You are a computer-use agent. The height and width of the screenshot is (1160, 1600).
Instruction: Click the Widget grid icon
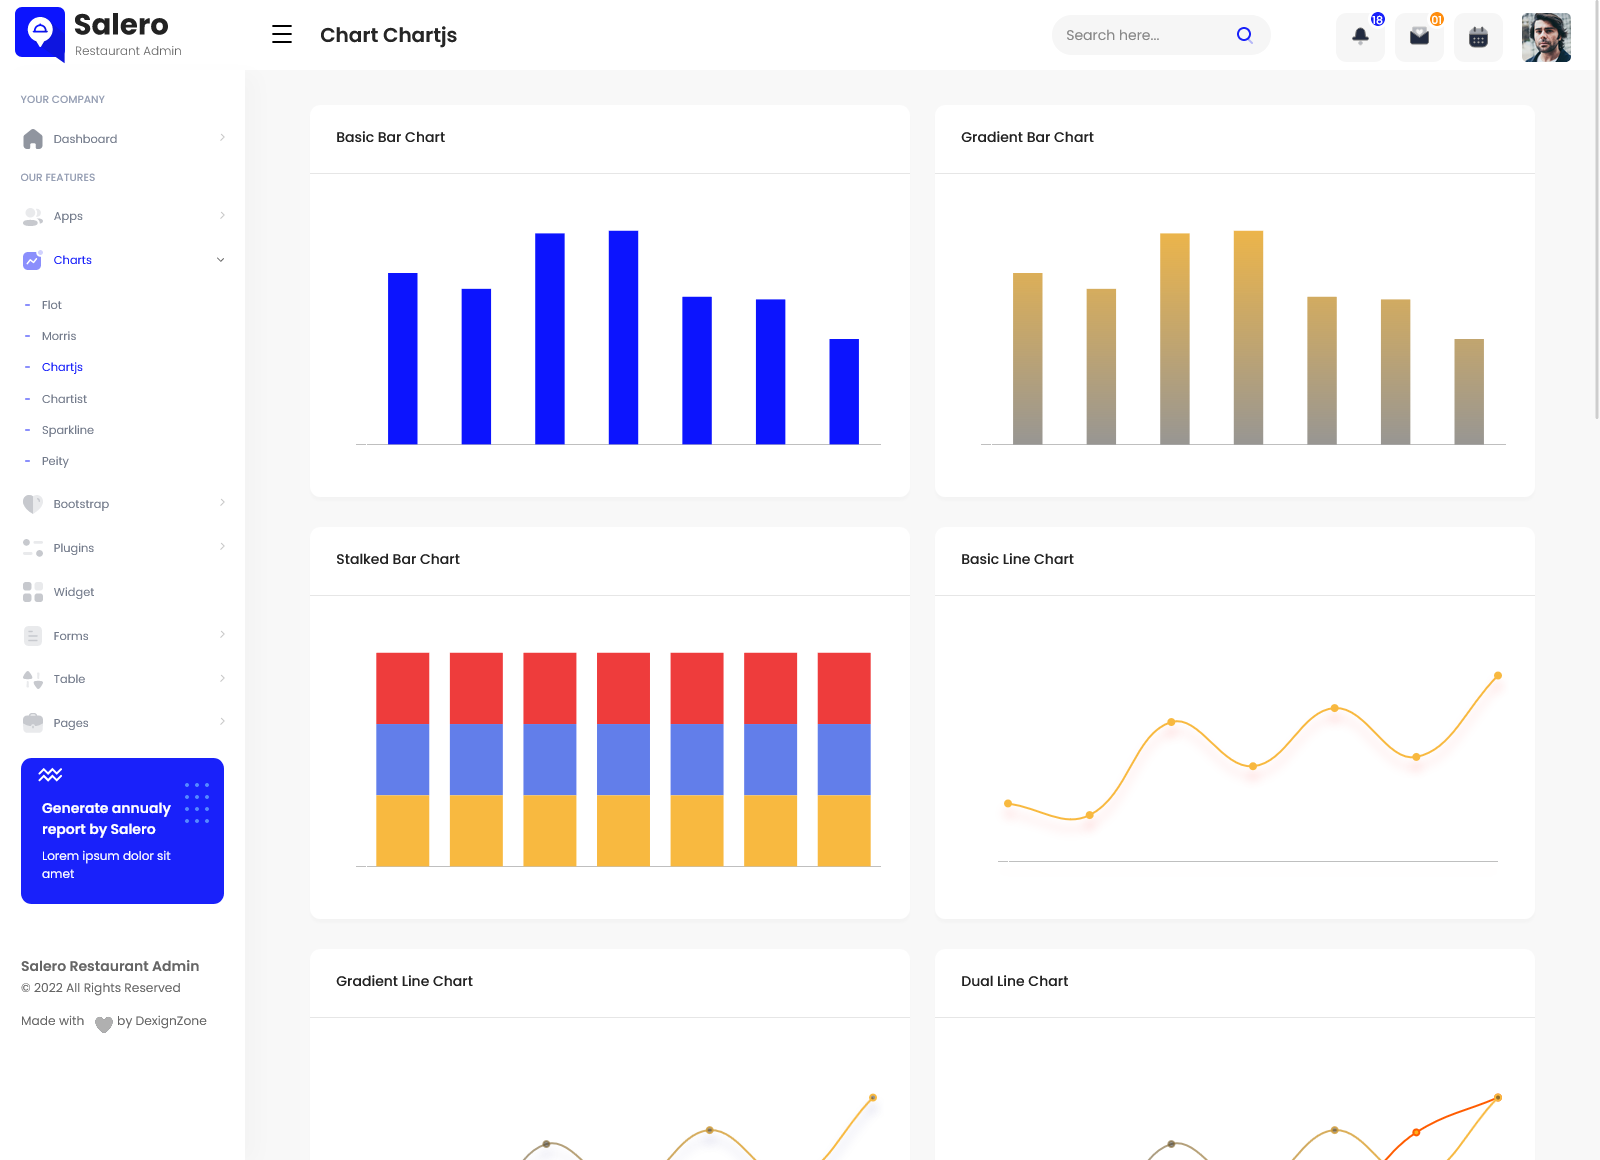coord(33,592)
